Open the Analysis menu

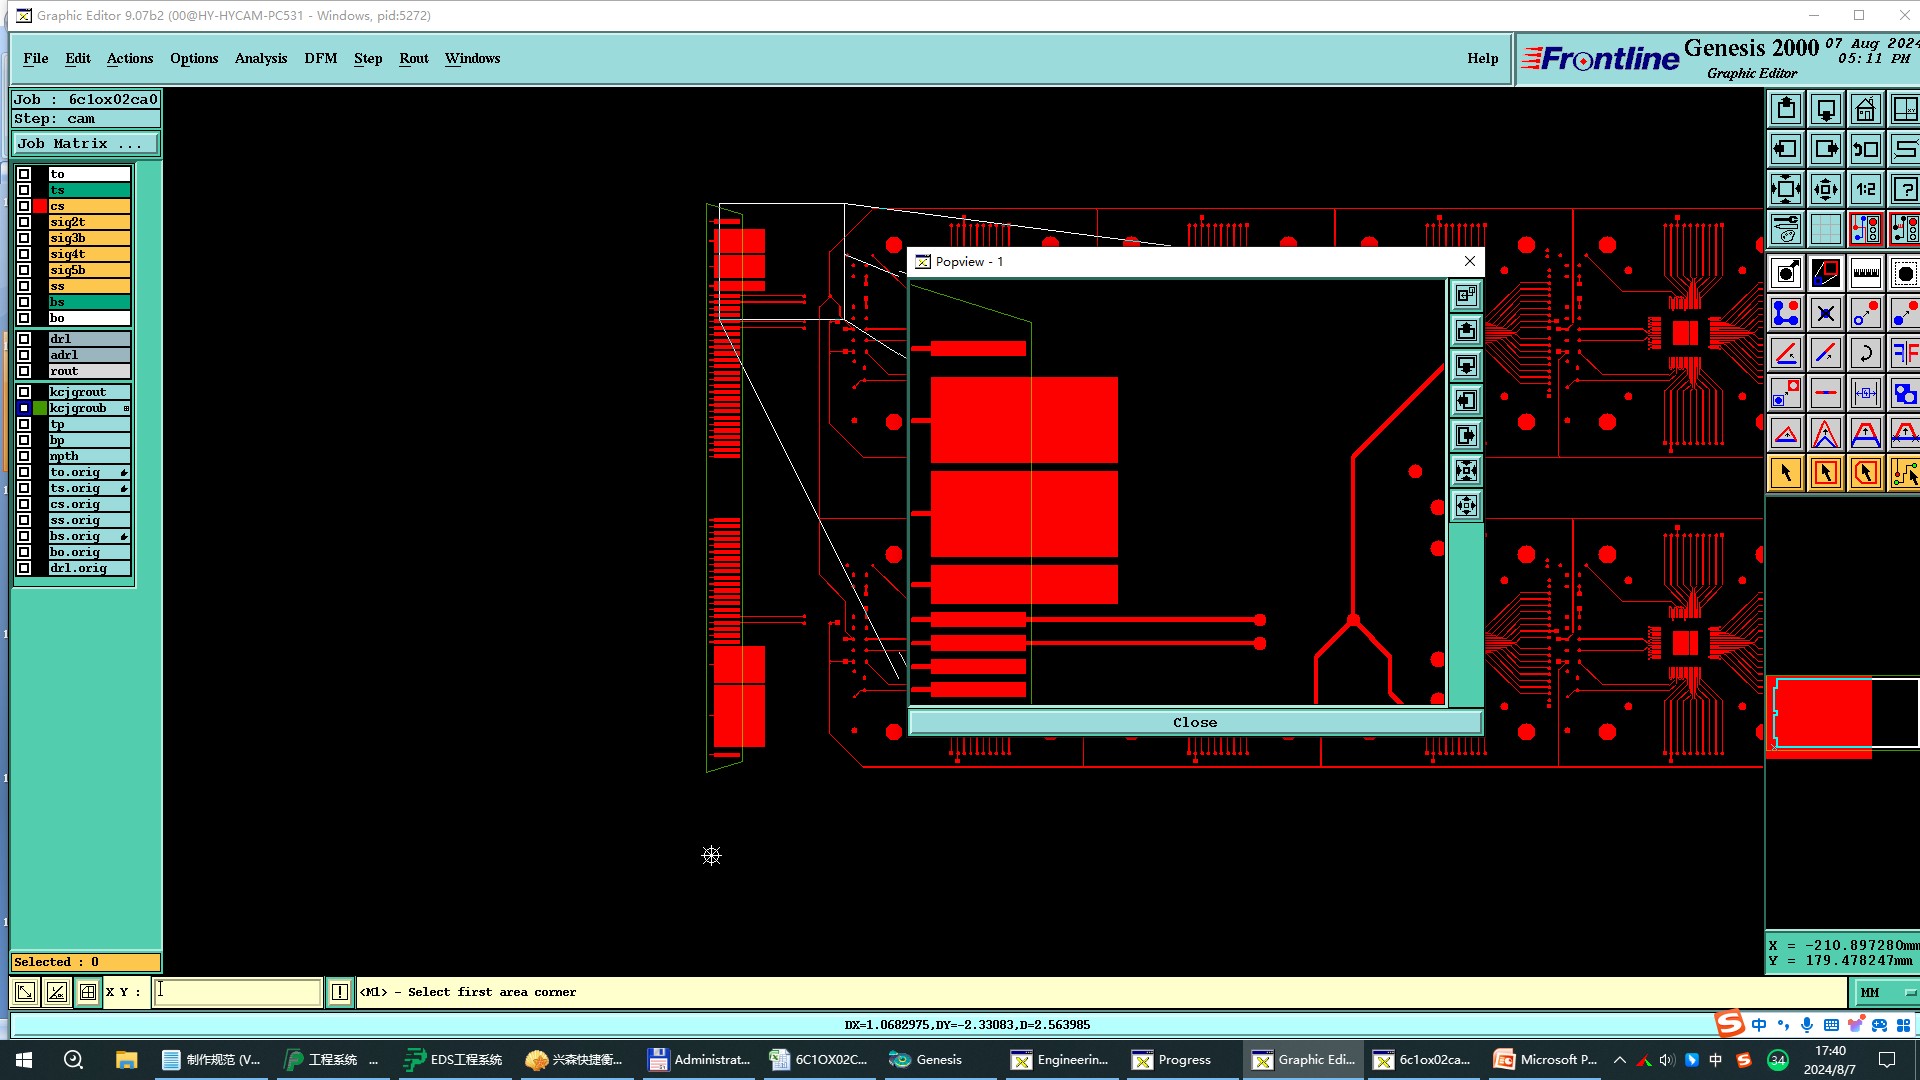click(260, 58)
